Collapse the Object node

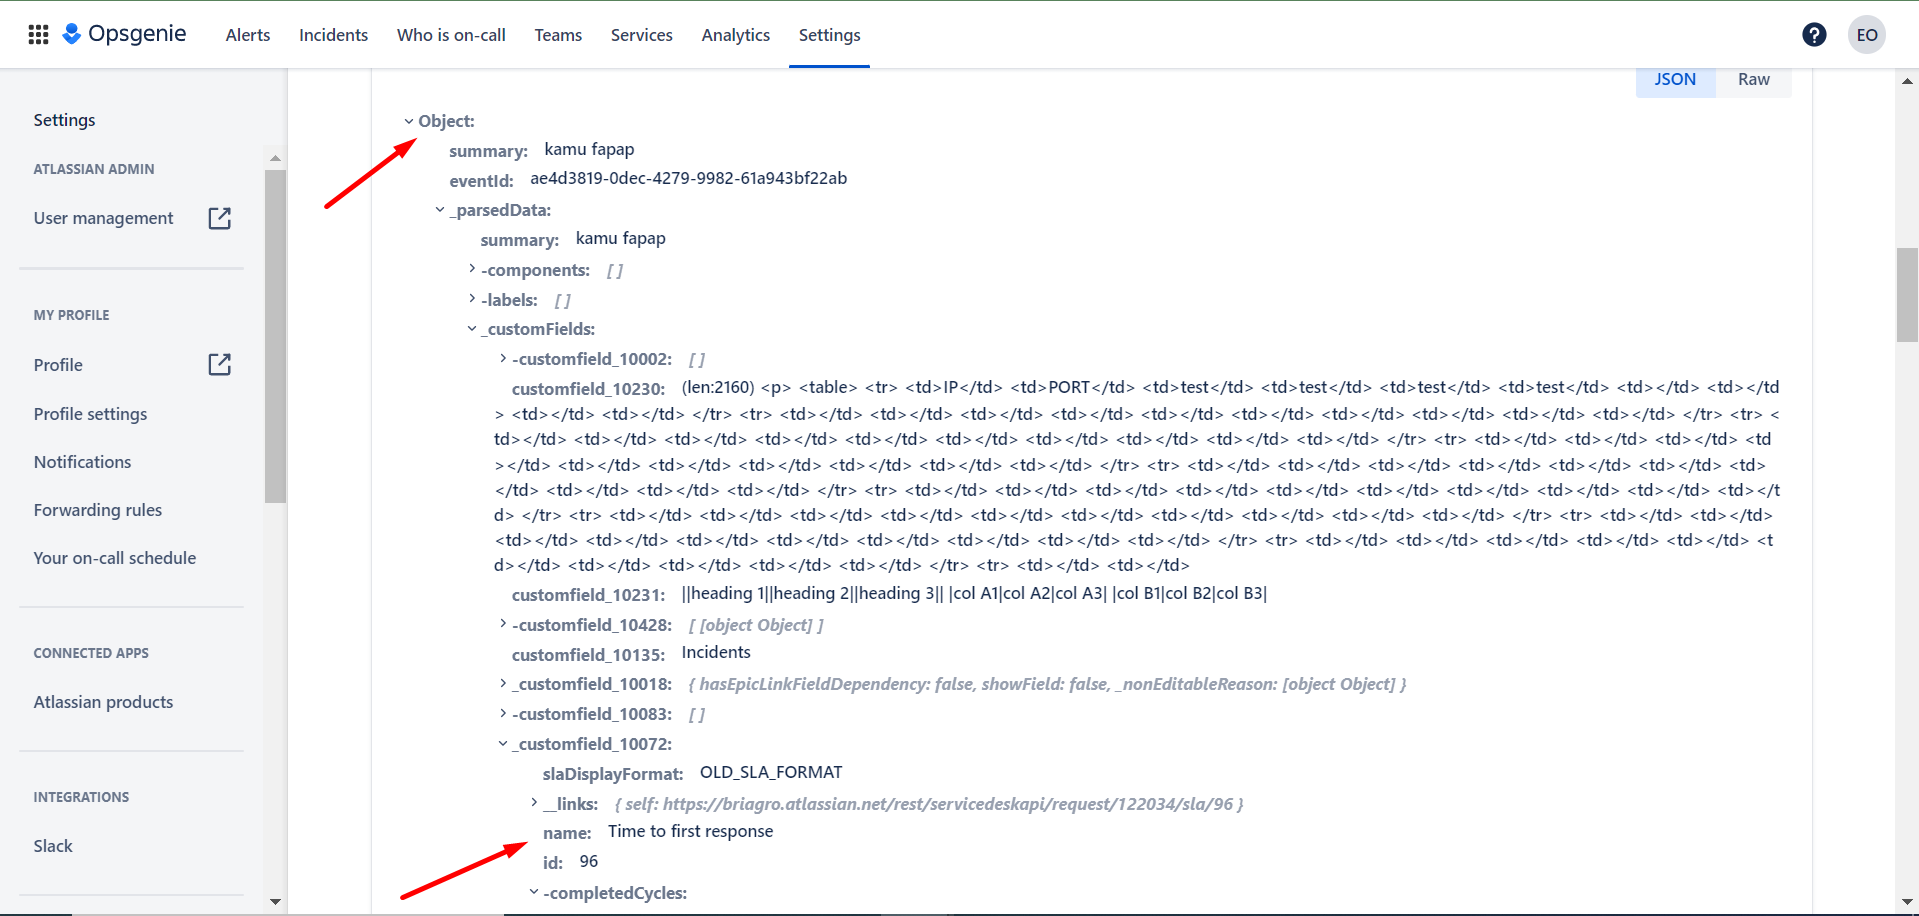[x=408, y=120]
